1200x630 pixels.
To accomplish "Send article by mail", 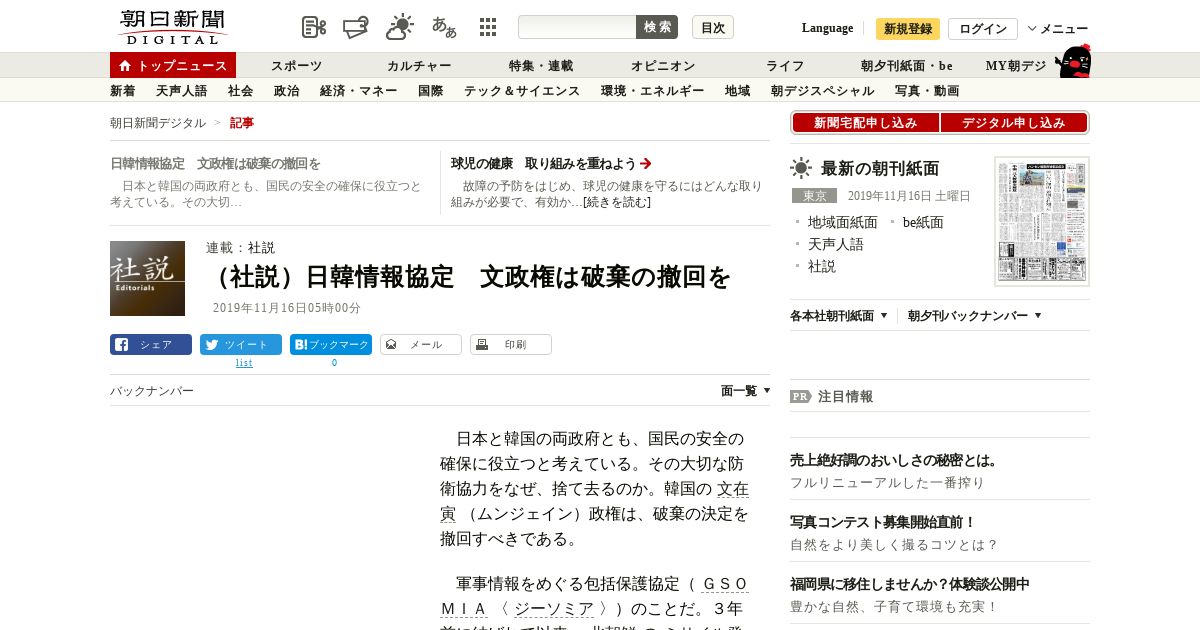I will 421,344.
